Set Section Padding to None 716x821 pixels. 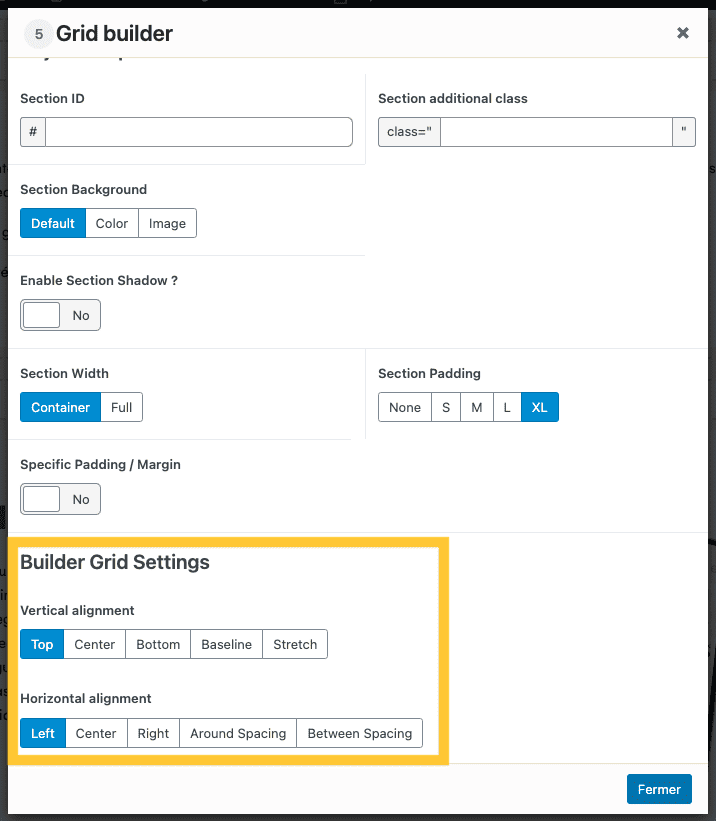405,407
